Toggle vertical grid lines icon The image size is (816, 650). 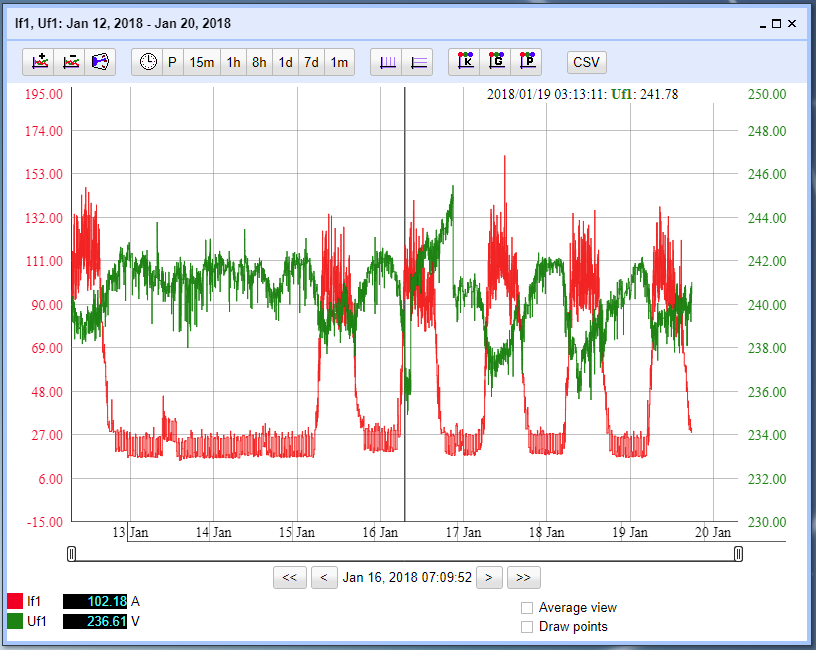tap(387, 62)
